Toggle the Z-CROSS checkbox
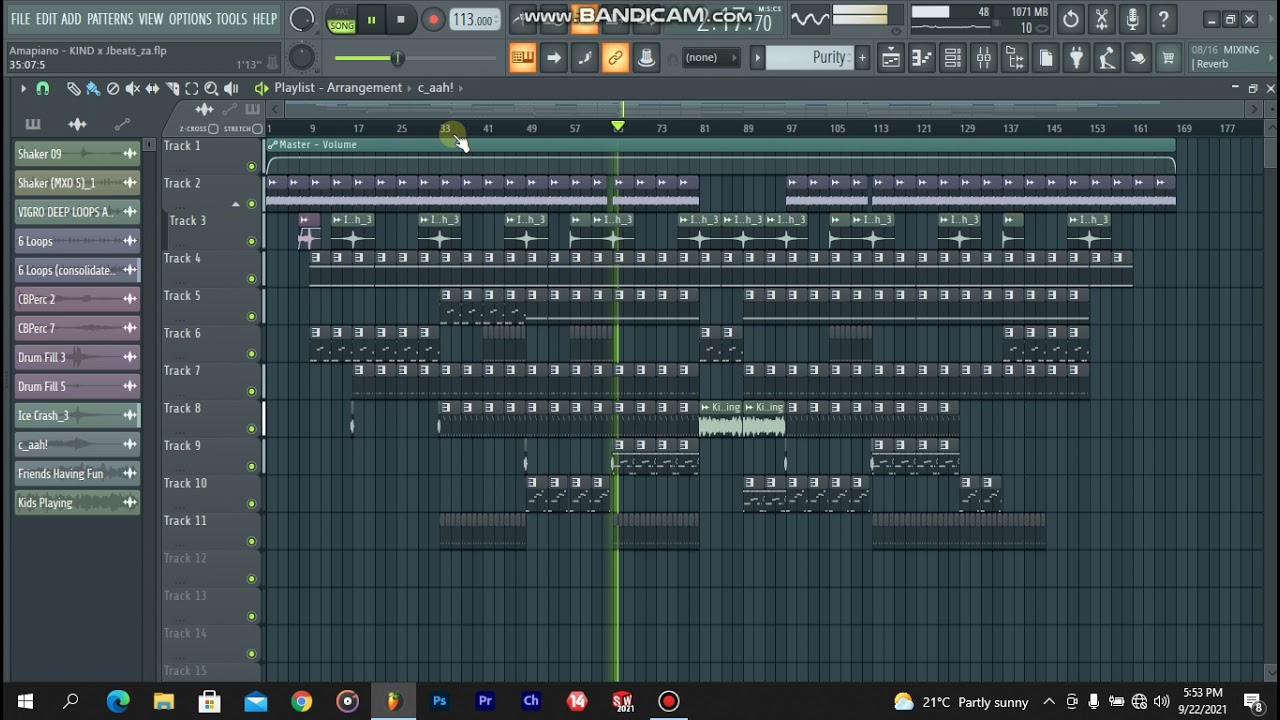The width and height of the screenshot is (1280, 720). 214,129
